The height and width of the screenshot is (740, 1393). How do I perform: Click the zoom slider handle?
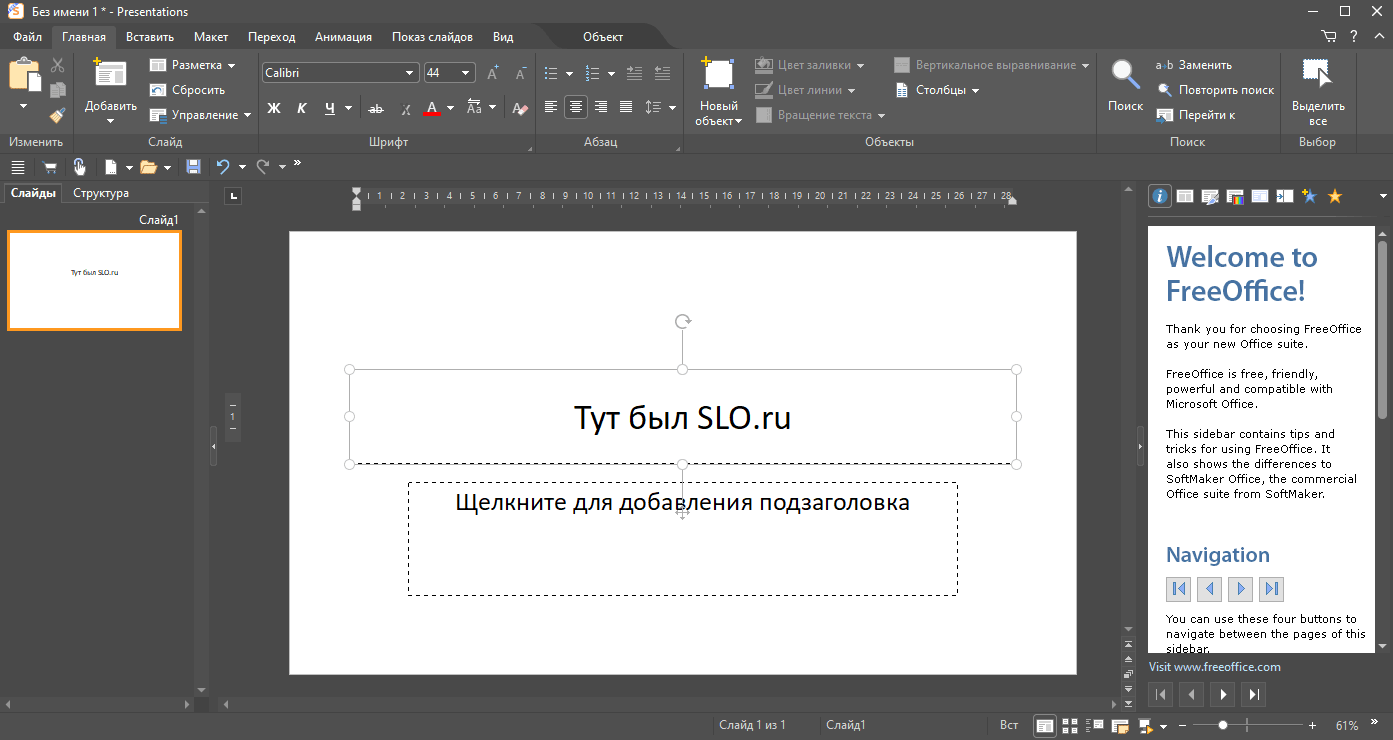coord(1223,725)
